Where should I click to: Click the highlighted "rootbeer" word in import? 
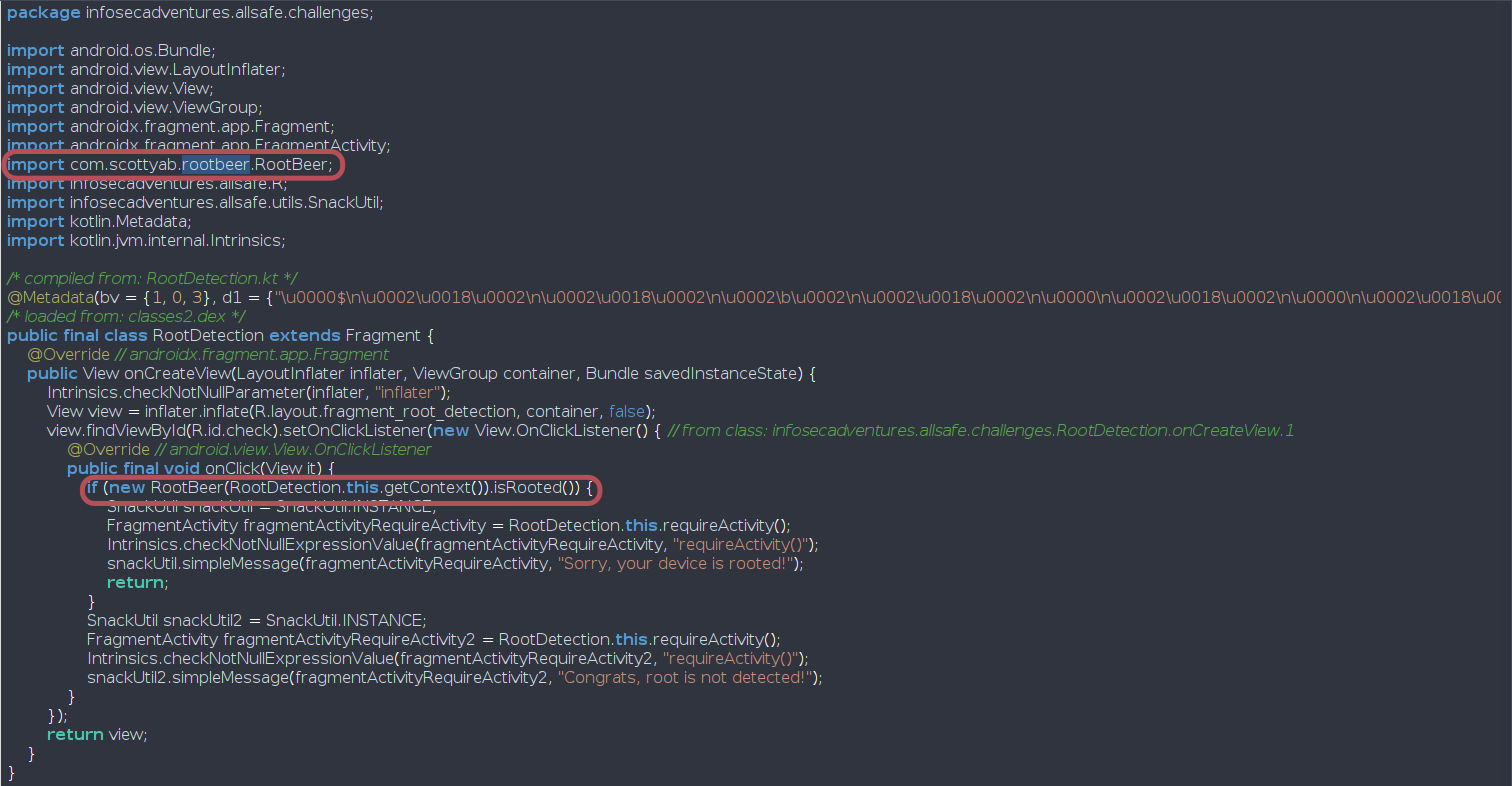click(215, 164)
